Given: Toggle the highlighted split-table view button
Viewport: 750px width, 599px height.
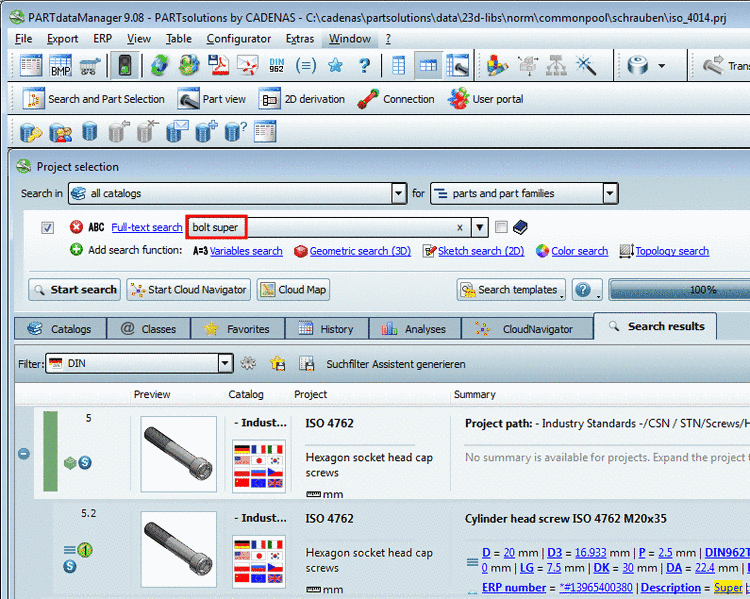Looking at the screenshot, I should coord(428,66).
